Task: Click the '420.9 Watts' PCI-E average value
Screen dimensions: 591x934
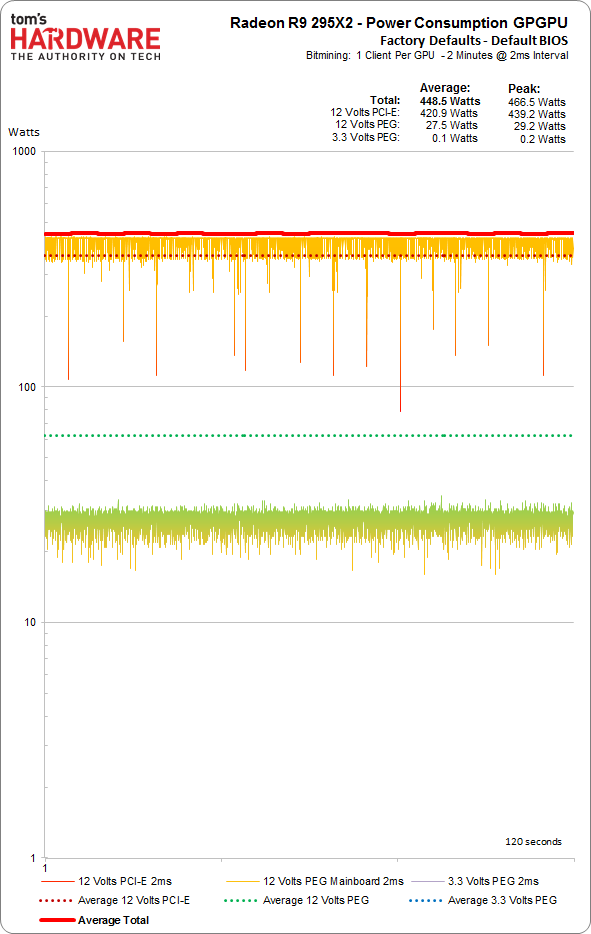Action: [x=449, y=113]
